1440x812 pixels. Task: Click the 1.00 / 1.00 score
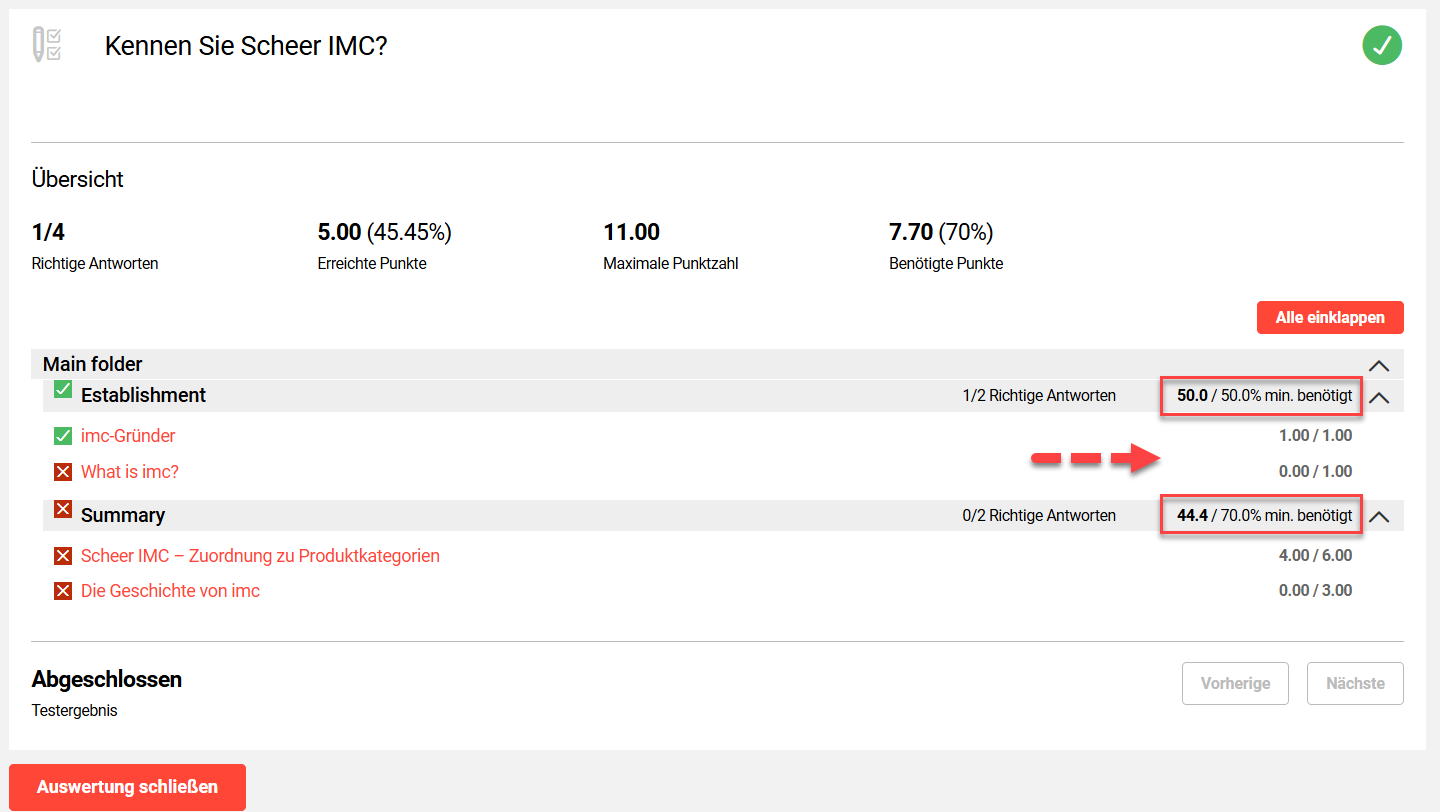point(1316,436)
